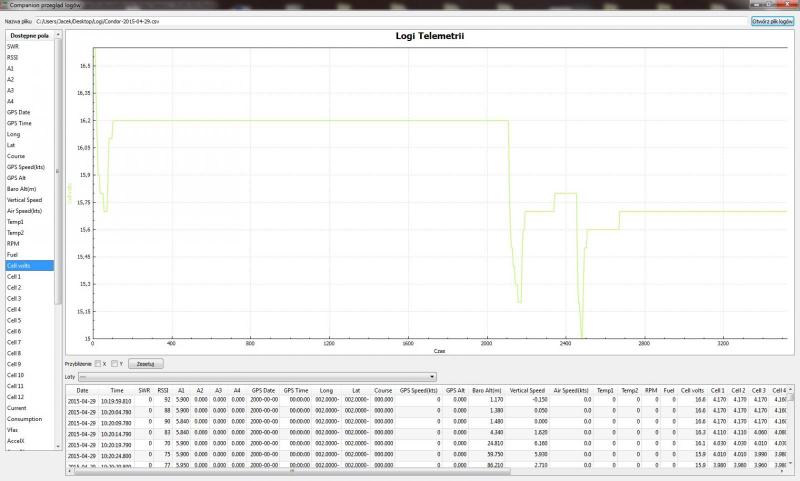Enable the Y zoom checkbox
800x481 pixels.
click(116, 363)
